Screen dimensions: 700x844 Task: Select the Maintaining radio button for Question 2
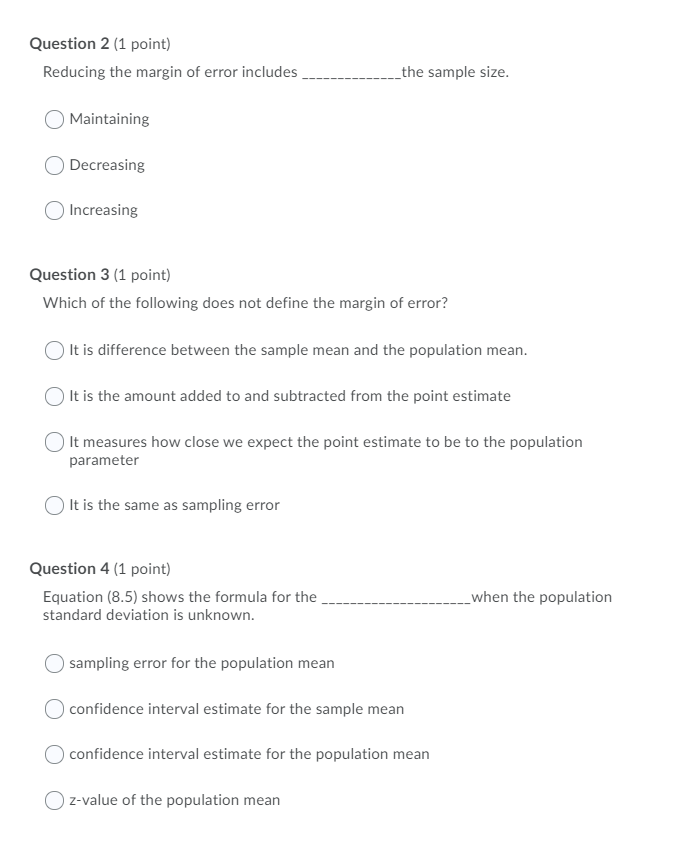point(55,119)
